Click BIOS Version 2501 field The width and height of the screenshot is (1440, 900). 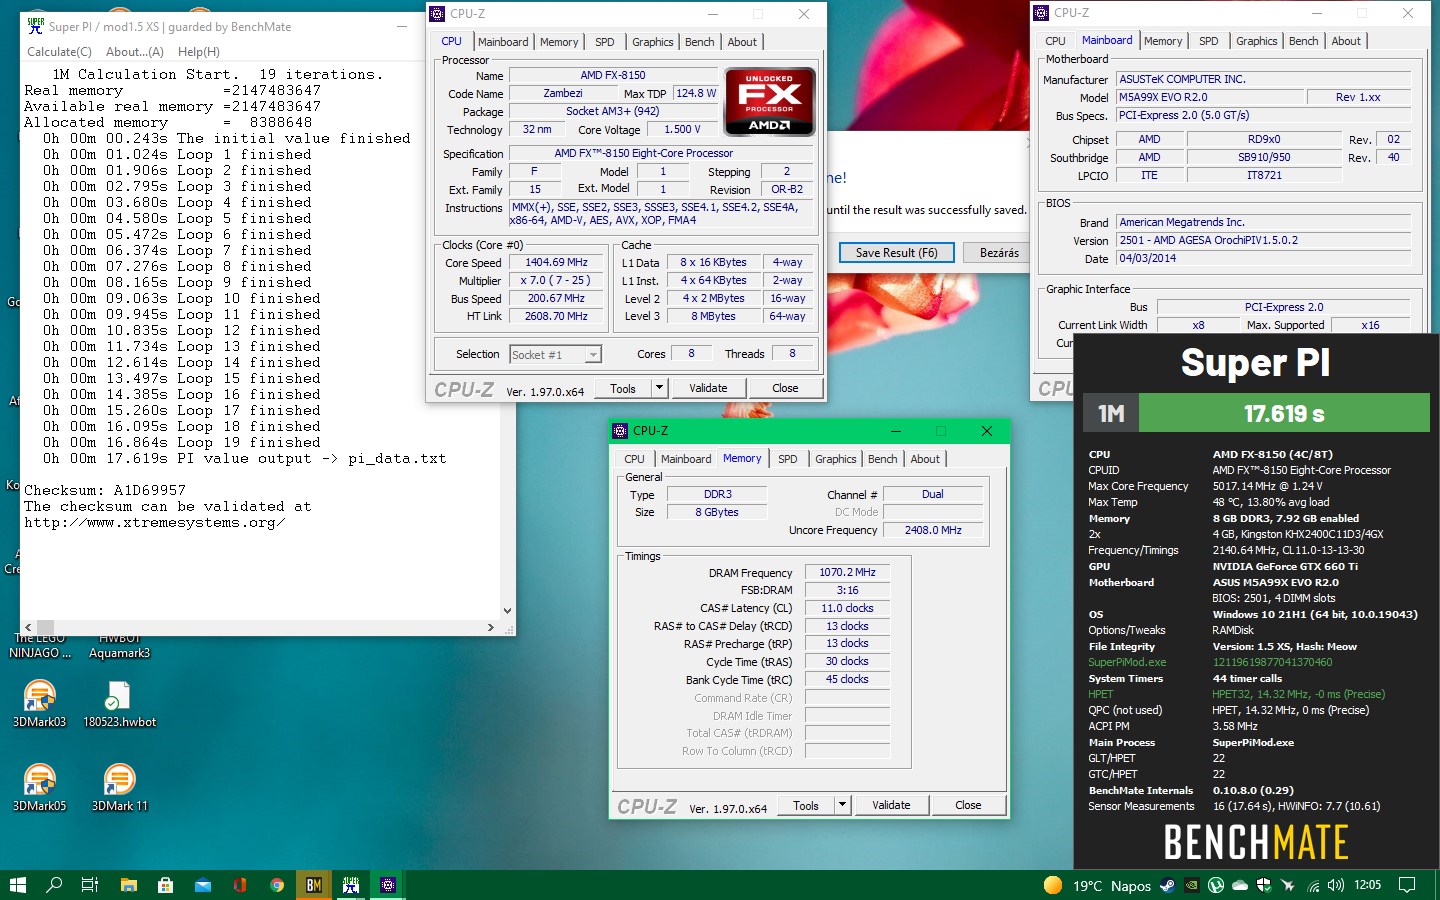pyautogui.click(x=1263, y=240)
